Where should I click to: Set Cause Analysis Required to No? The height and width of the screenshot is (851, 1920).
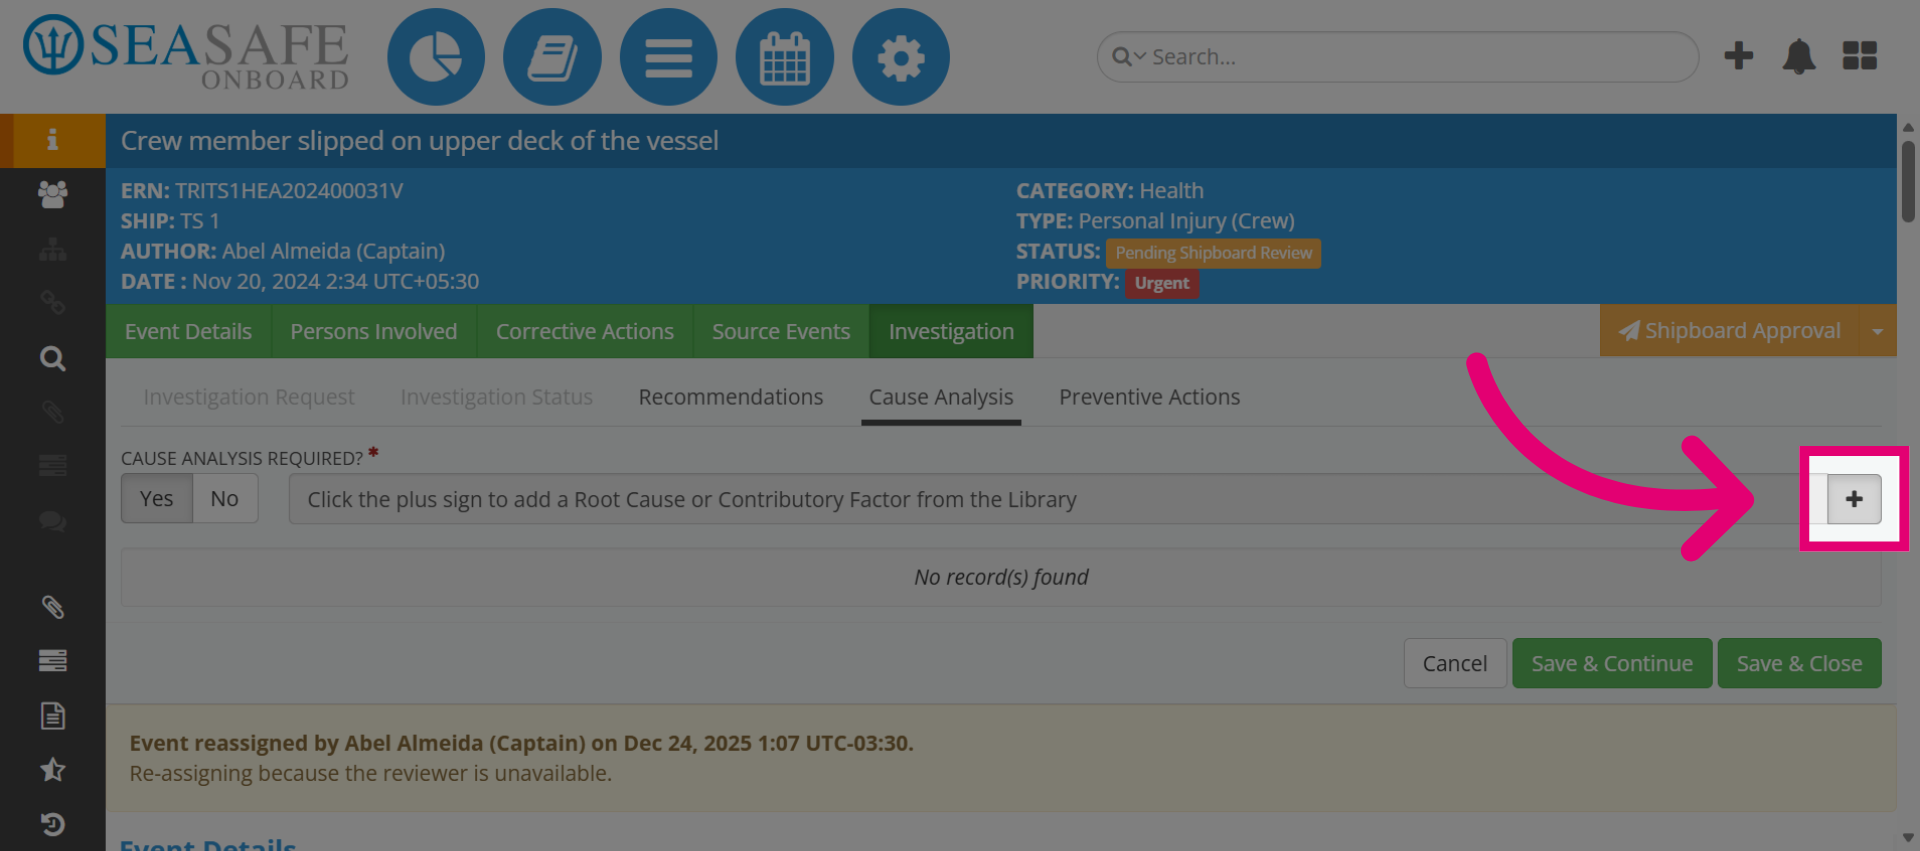pyautogui.click(x=225, y=498)
